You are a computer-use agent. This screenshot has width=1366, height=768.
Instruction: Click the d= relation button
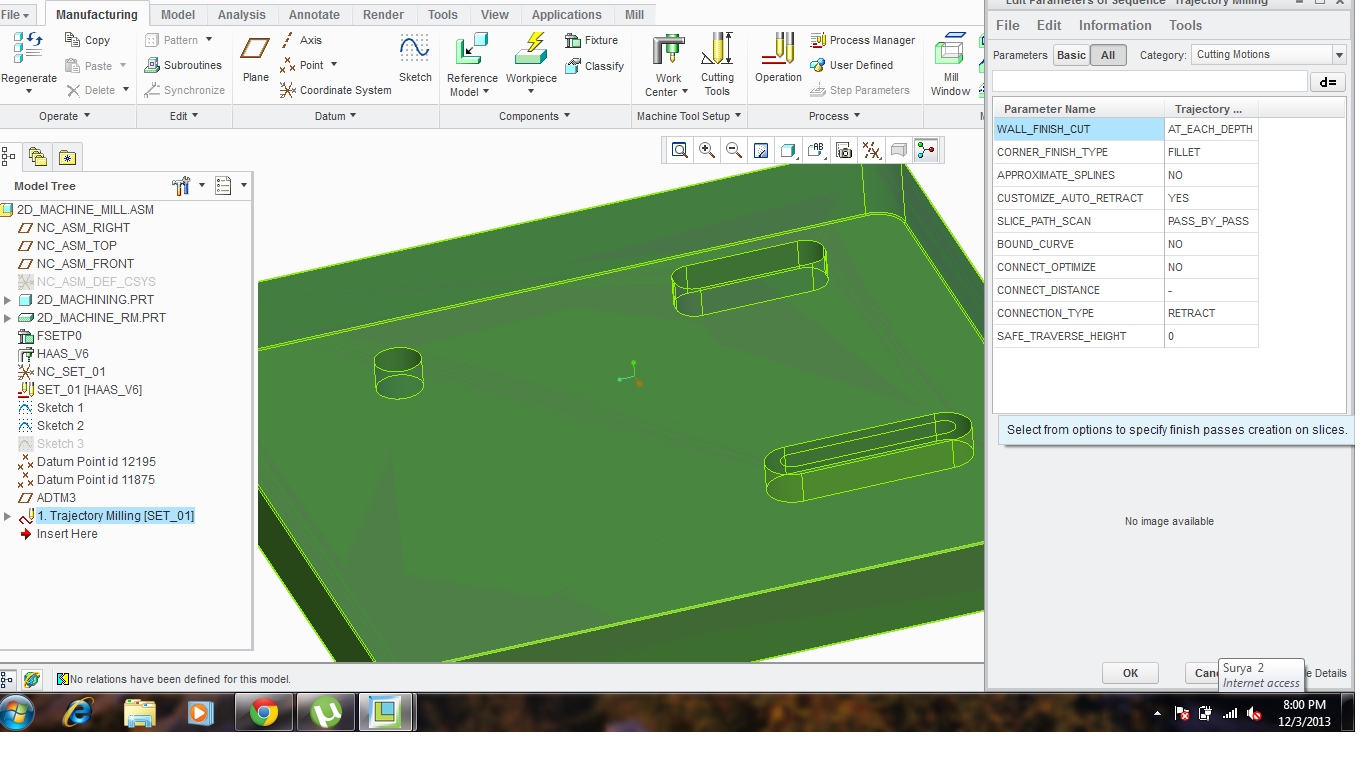pos(1327,82)
